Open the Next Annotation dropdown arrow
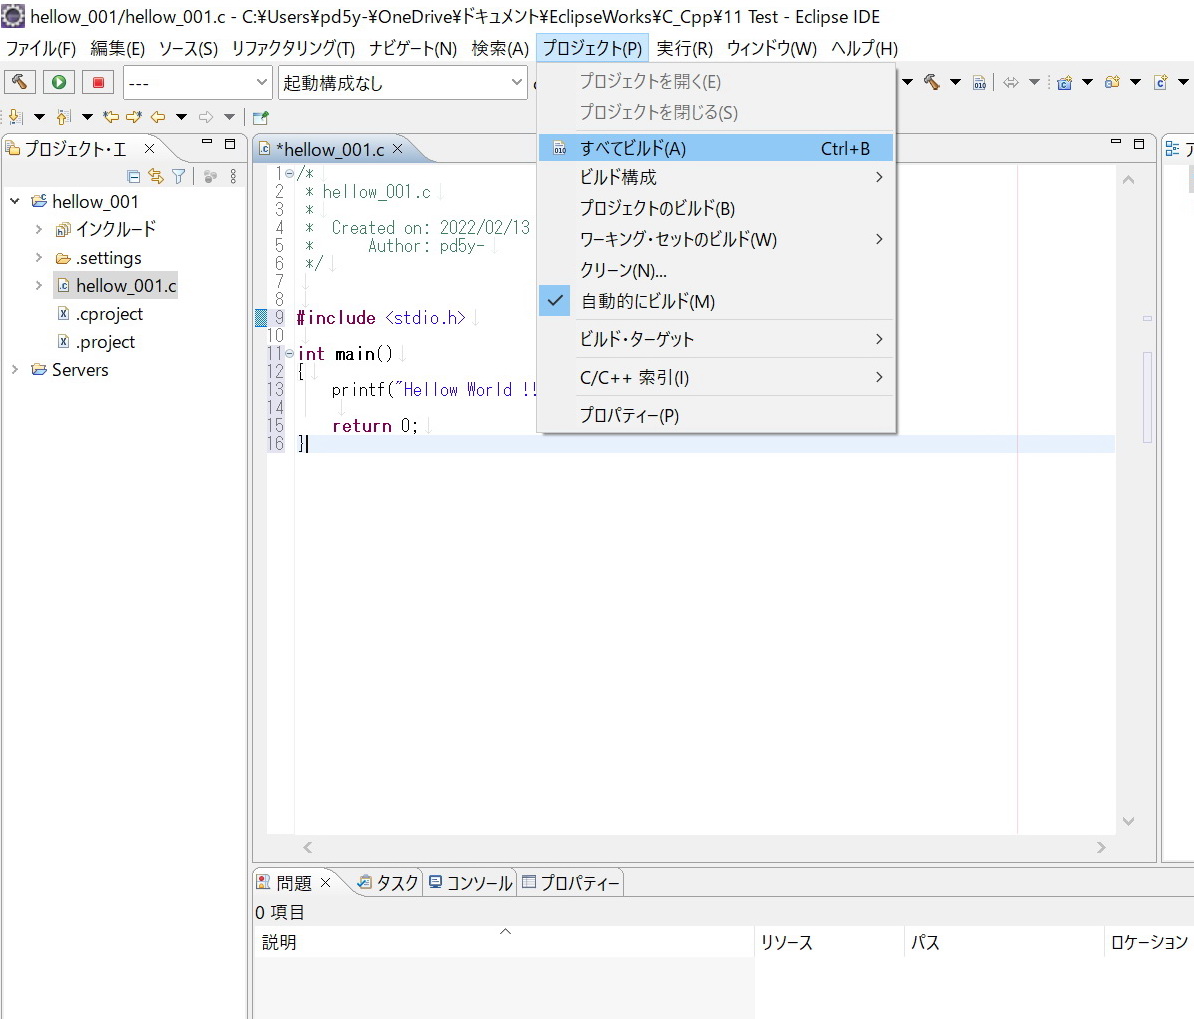This screenshot has width=1194, height=1019. click(x=39, y=117)
